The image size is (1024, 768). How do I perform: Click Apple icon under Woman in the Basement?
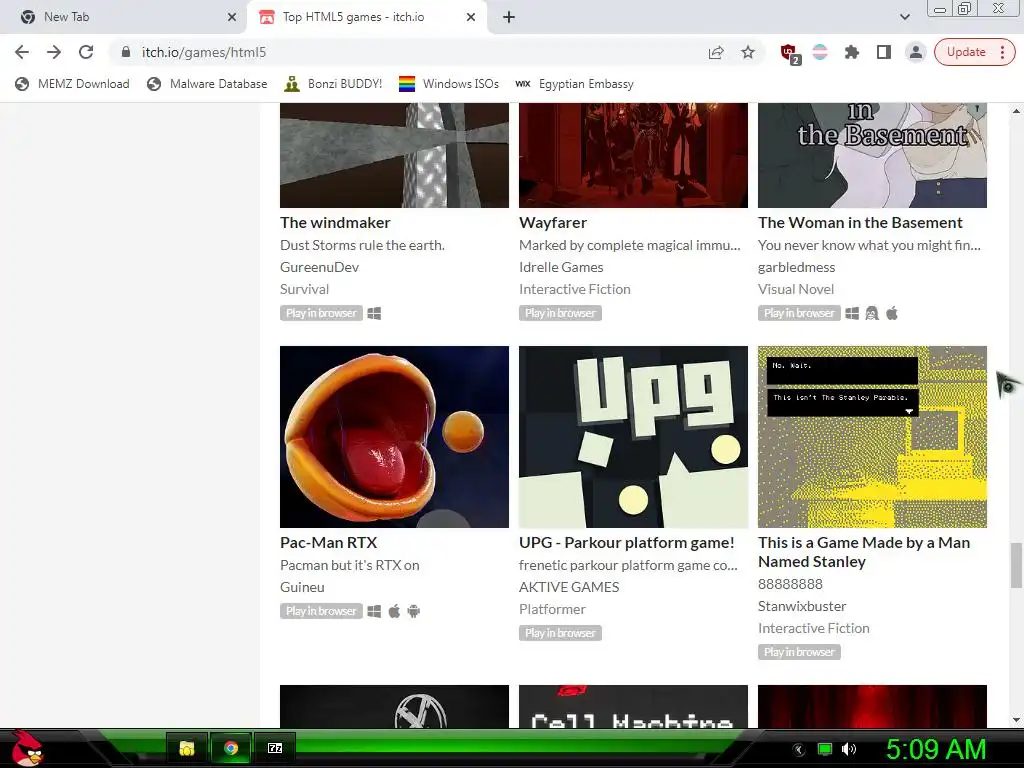892,313
